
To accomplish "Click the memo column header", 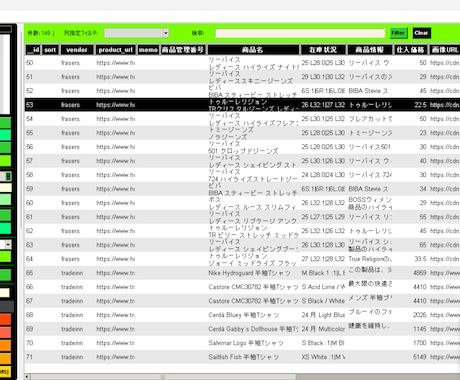I will pos(148,50).
